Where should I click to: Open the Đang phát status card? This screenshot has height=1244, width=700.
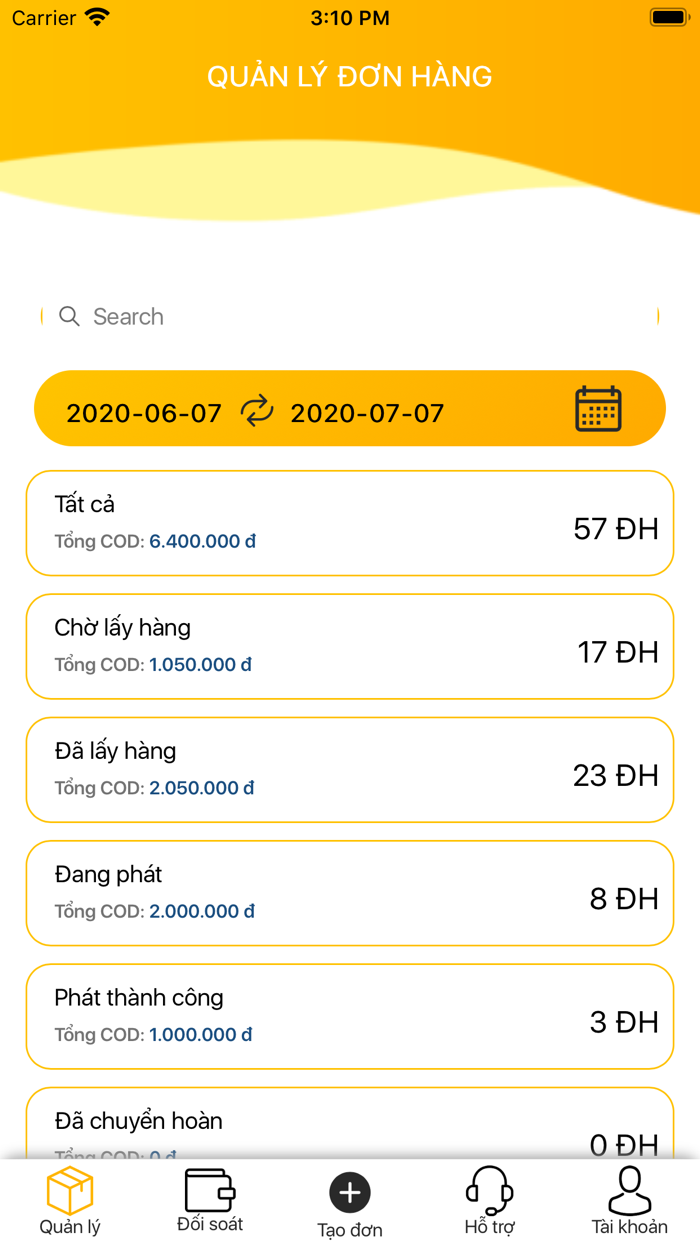click(349, 892)
